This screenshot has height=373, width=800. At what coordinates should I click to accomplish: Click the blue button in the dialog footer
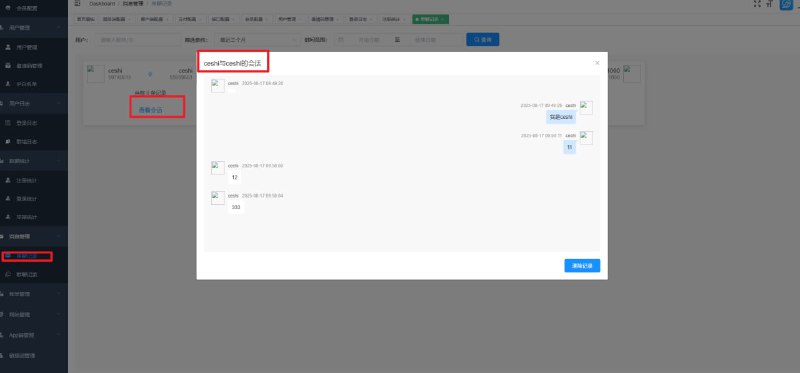(582, 266)
